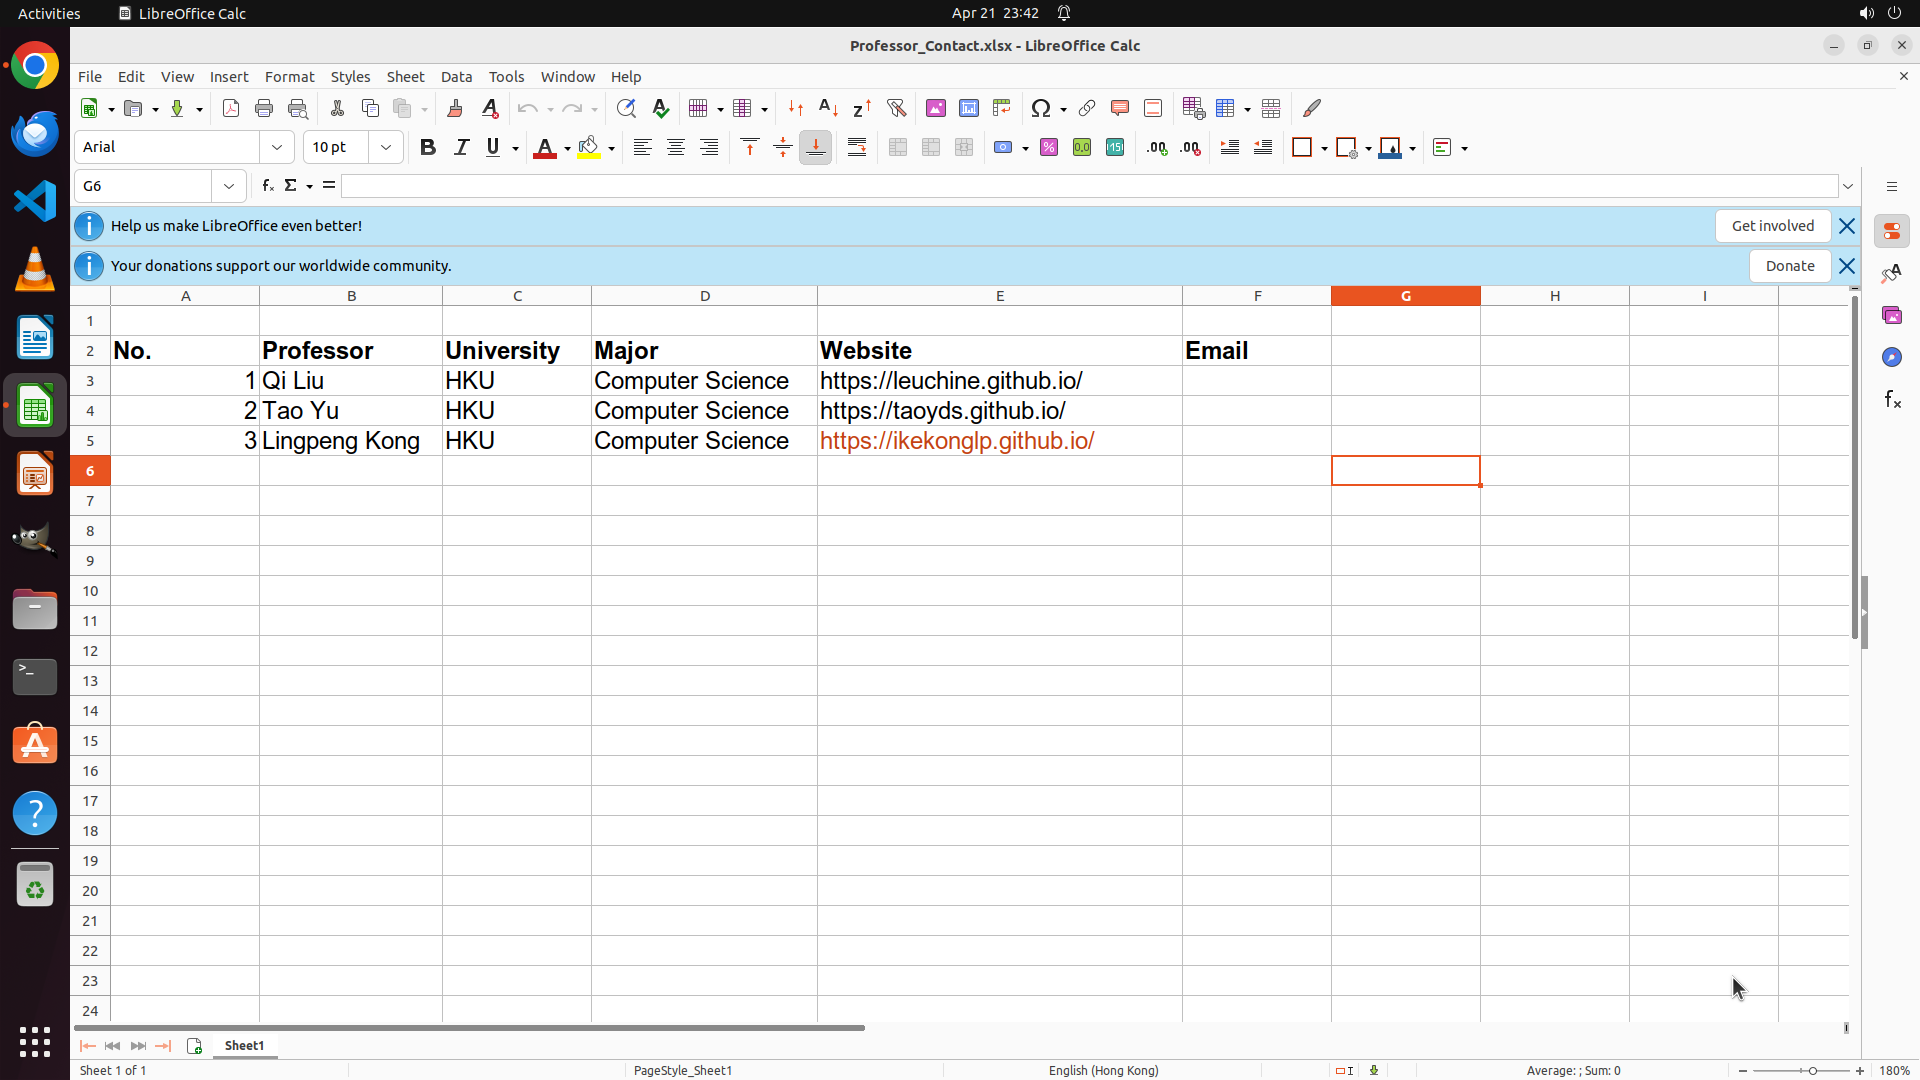Click the Get involved button
Image resolution: width=1920 pixels, height=1080 pixels.
[1772, 226]
